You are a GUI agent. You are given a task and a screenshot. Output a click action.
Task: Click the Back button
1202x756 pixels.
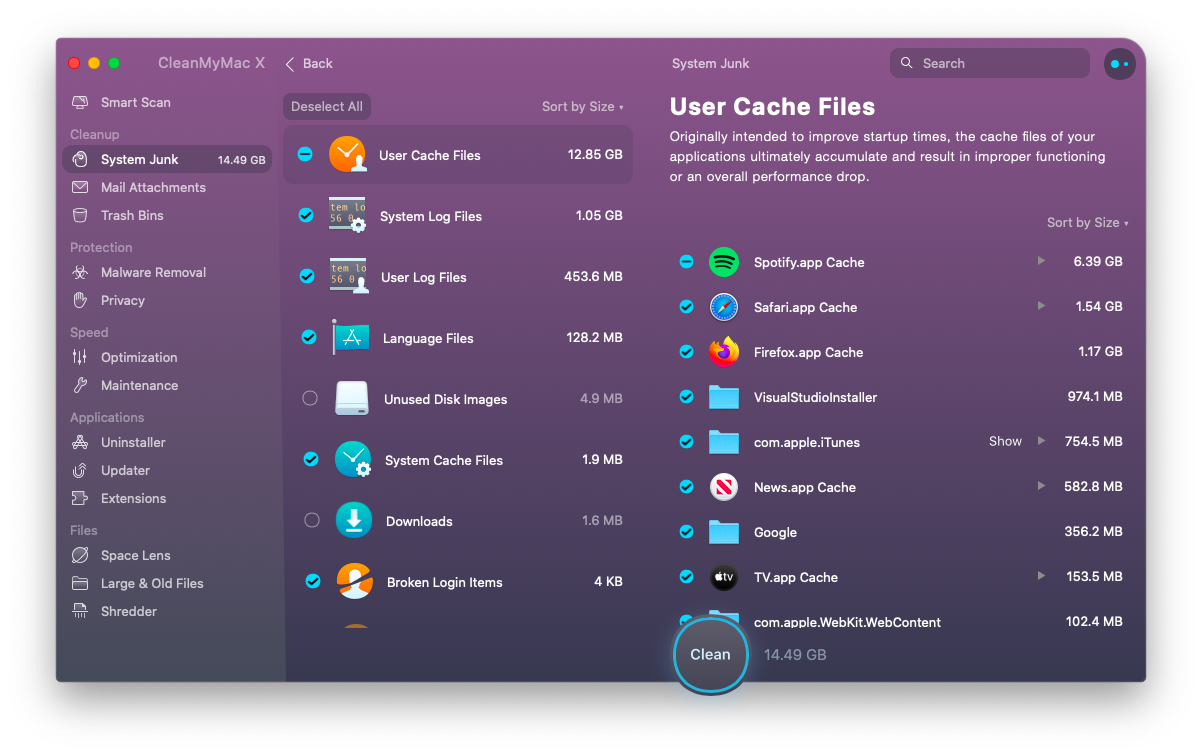click(x=309, y=63)
